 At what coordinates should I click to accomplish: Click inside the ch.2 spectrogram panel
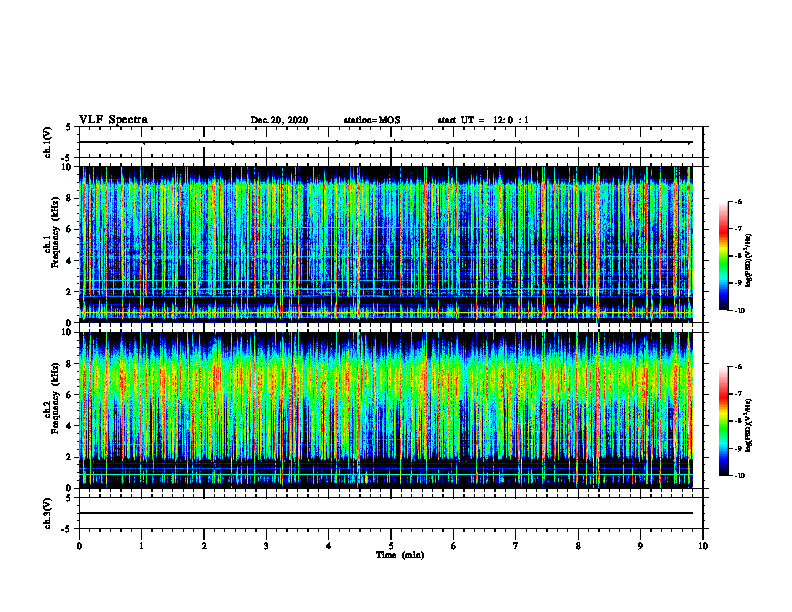point(386,410)
